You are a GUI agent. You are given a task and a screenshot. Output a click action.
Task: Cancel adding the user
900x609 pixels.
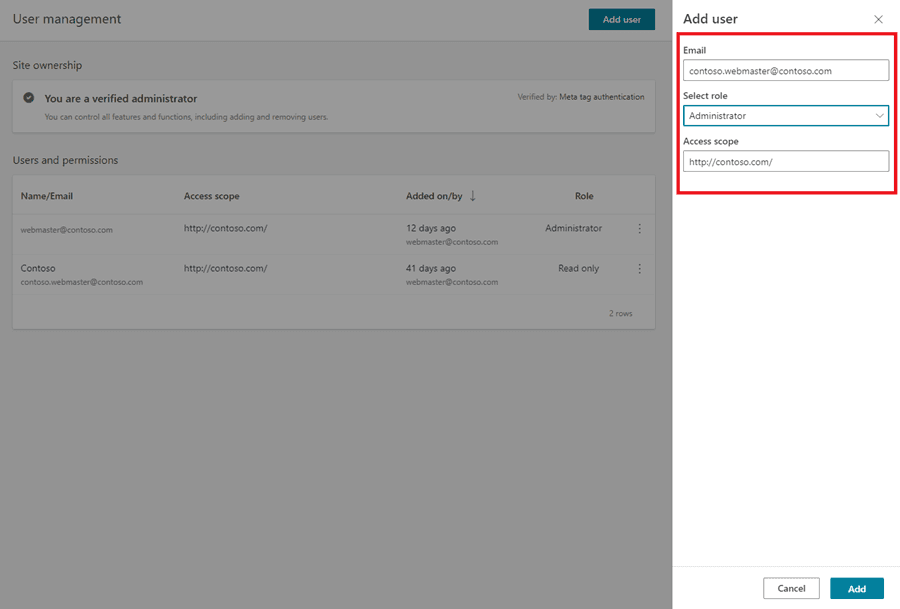click(791, 588)
